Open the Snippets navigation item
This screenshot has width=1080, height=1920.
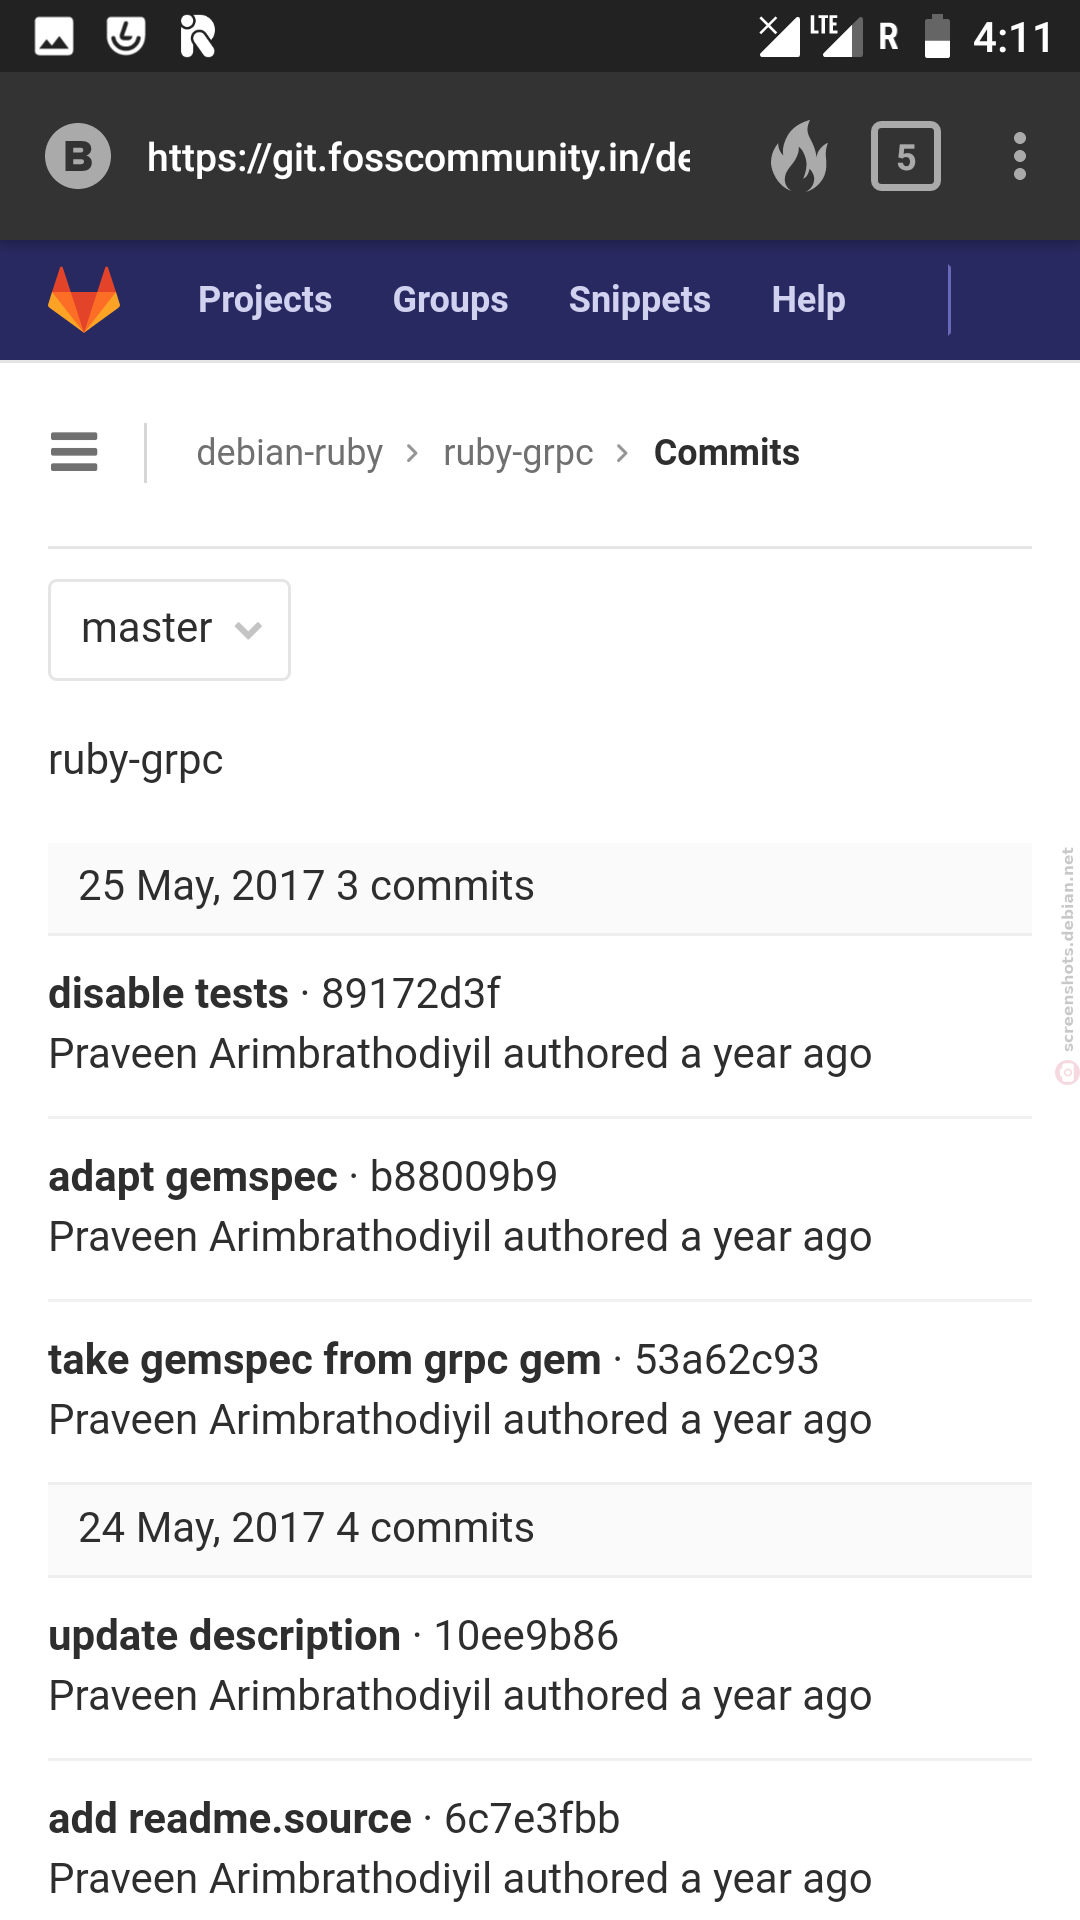[640, 300]
